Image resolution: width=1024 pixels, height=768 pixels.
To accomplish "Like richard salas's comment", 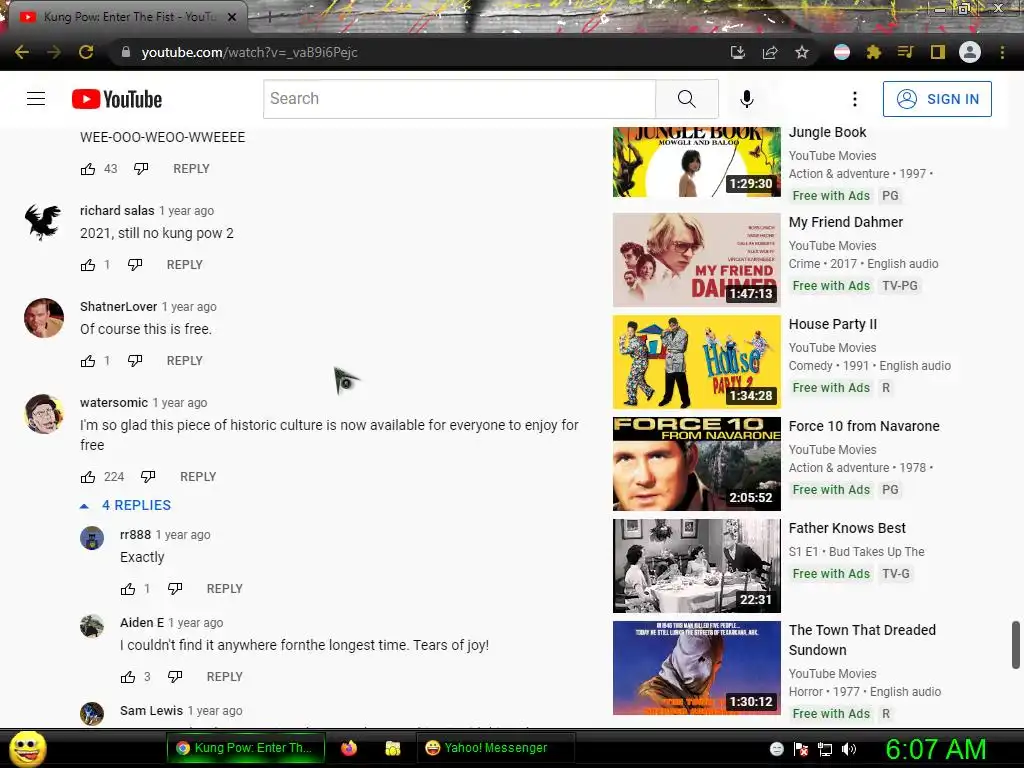I will [x=88, y=265].
